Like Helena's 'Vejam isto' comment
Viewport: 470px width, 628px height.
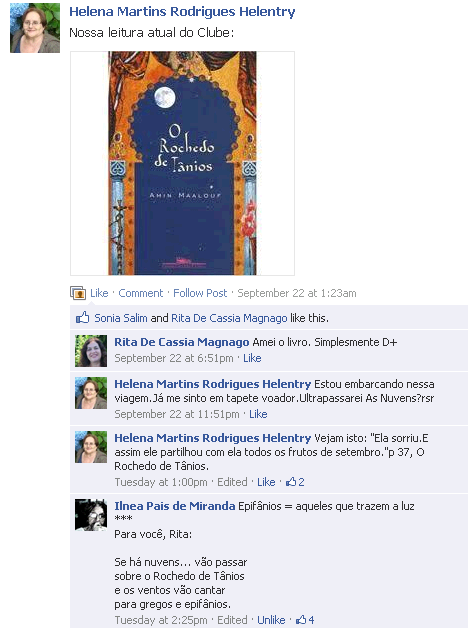(x=266, y=482)
